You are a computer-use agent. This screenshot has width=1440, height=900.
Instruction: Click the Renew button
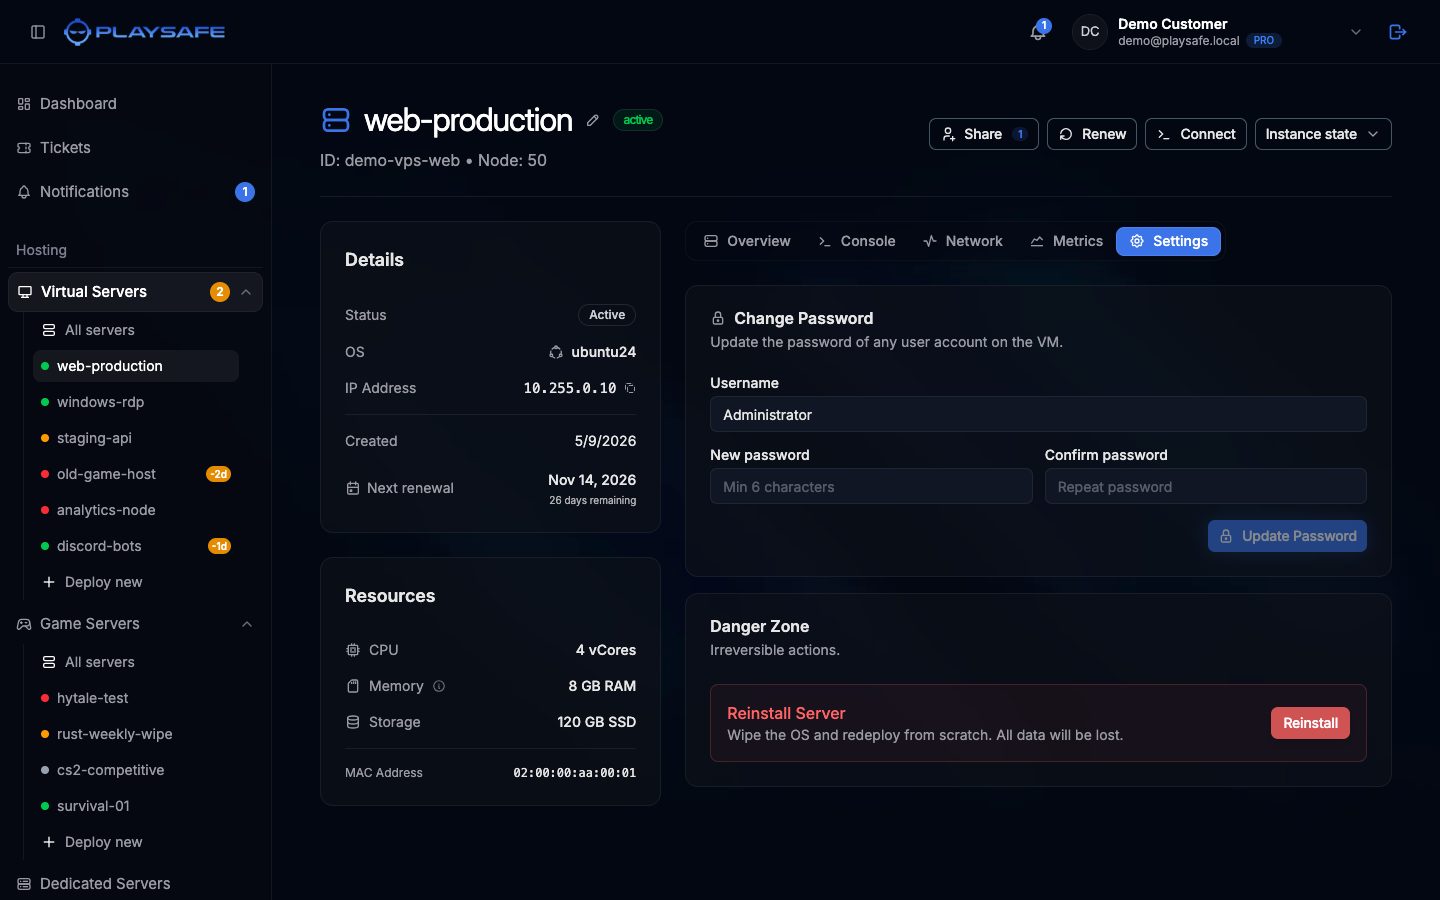1092,134
